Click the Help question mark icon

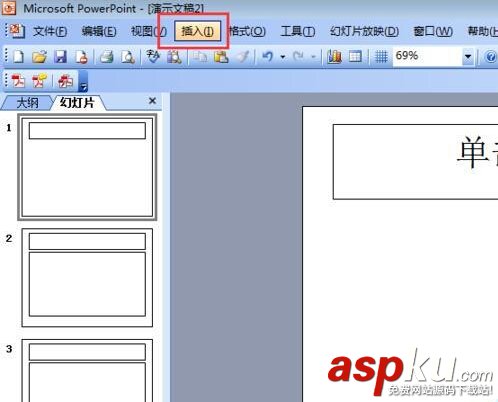pyautogui.click(x=490, y=57)
